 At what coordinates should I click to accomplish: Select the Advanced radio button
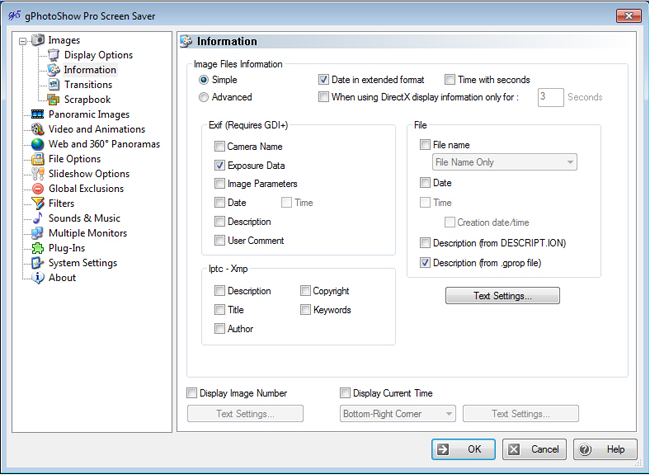pos(204,98)
